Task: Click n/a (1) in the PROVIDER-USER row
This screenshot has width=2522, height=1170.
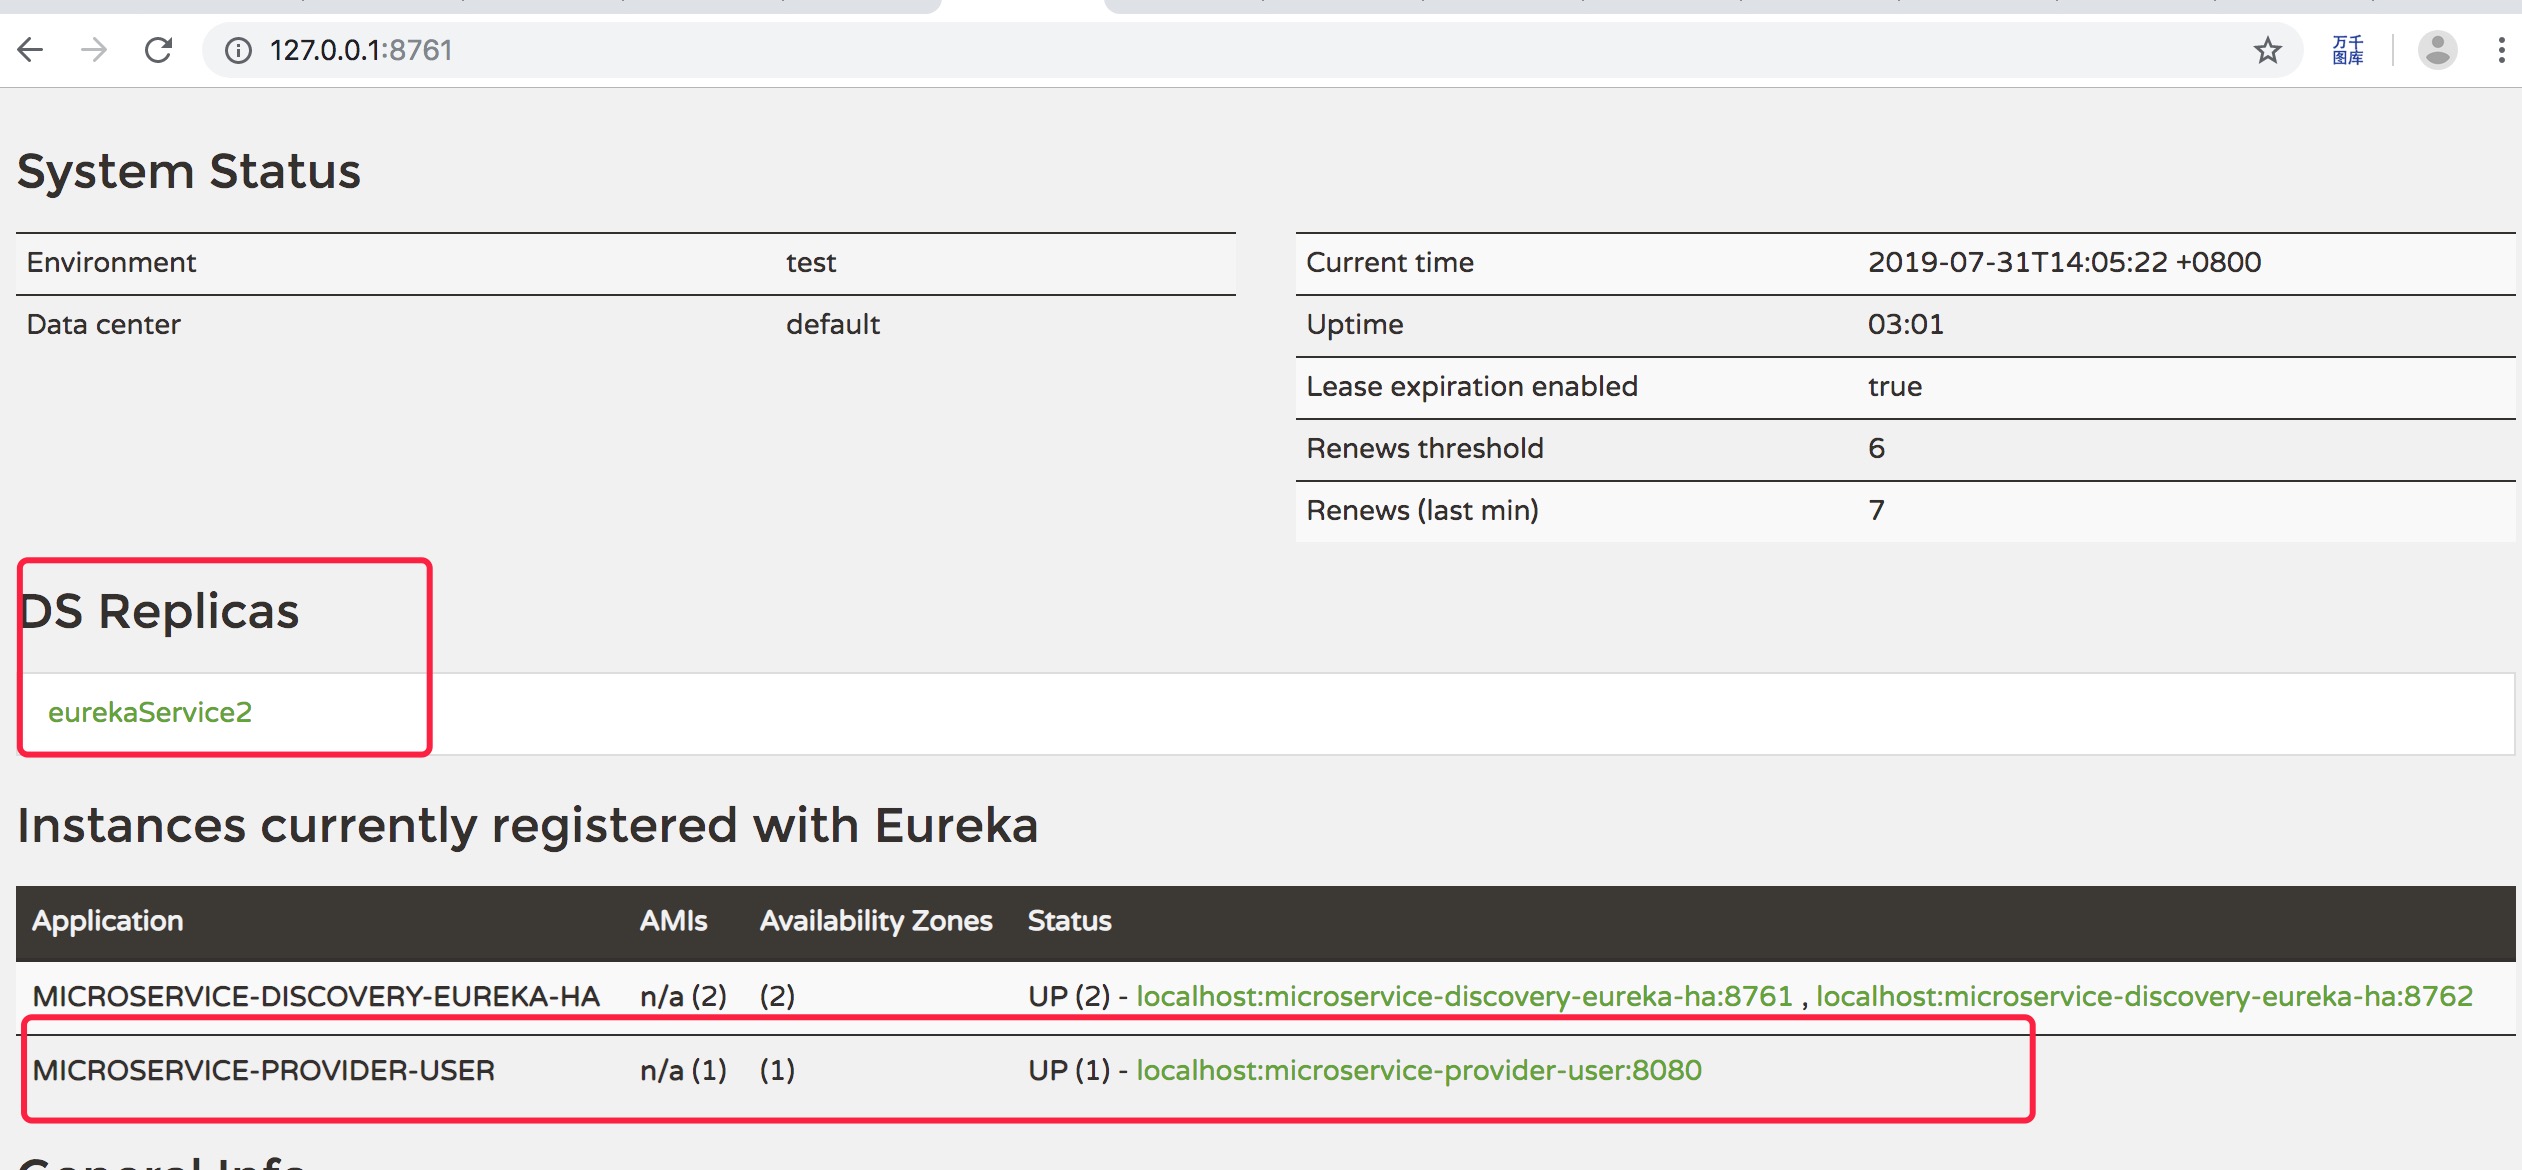Action: click(683, 1070)
